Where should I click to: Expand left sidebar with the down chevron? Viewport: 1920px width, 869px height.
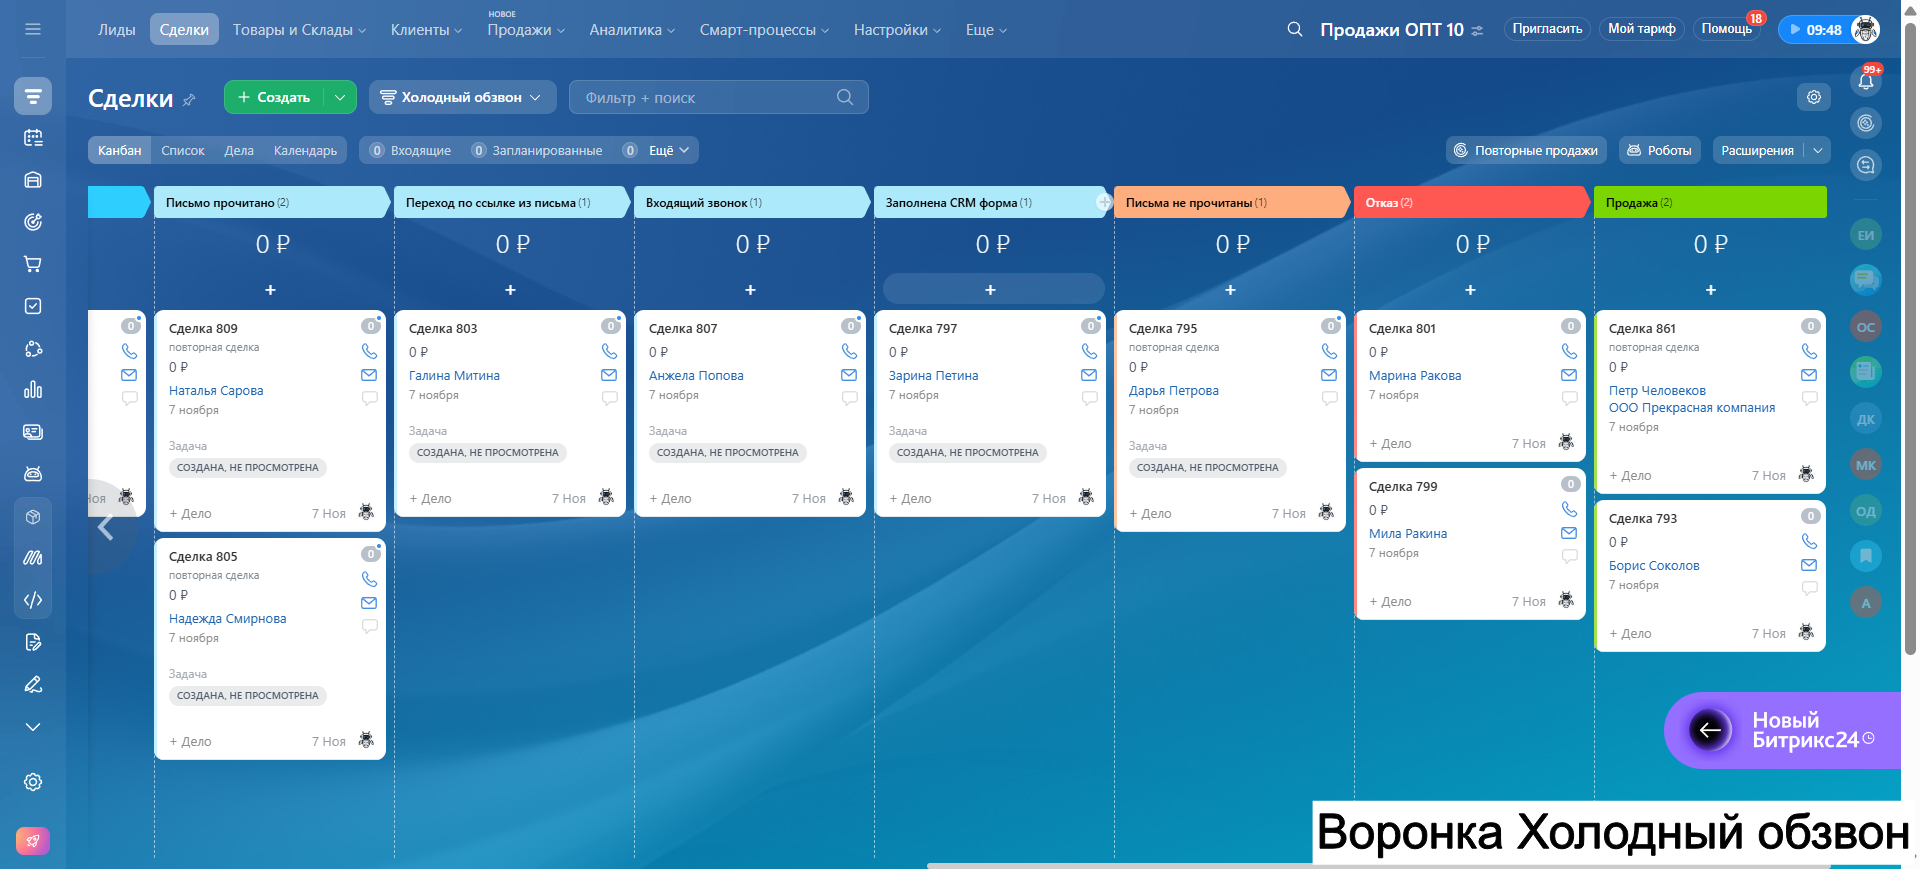pos(33,727)
